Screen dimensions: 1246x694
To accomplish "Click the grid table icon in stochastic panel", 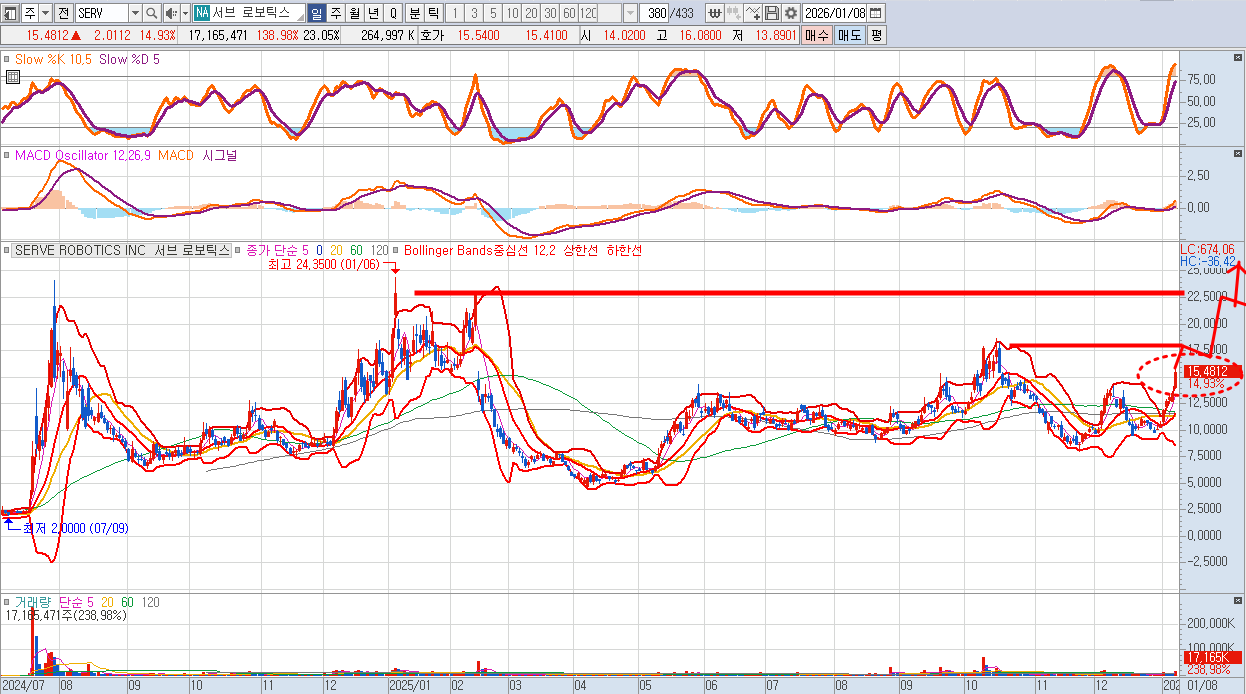I will point(12,77).
